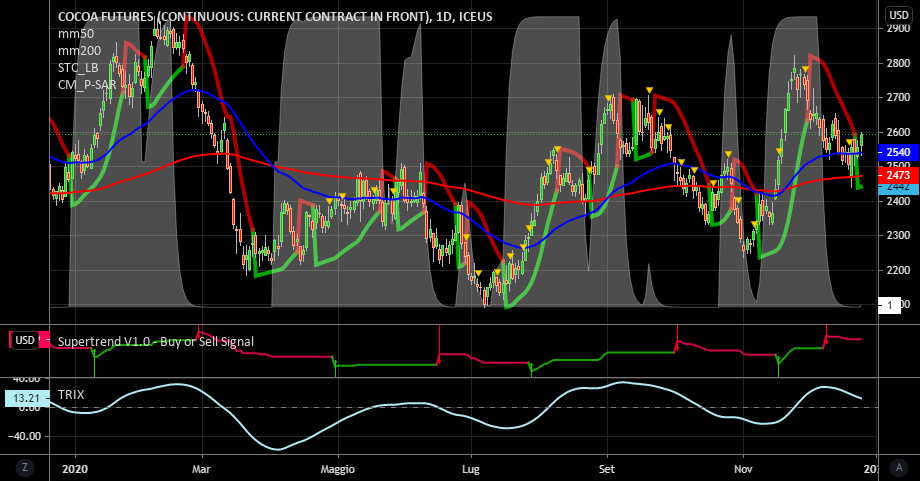This screenshot has width=920, height=481.
Task: Select the mm200 indicator legend
Action: point(79,50)
